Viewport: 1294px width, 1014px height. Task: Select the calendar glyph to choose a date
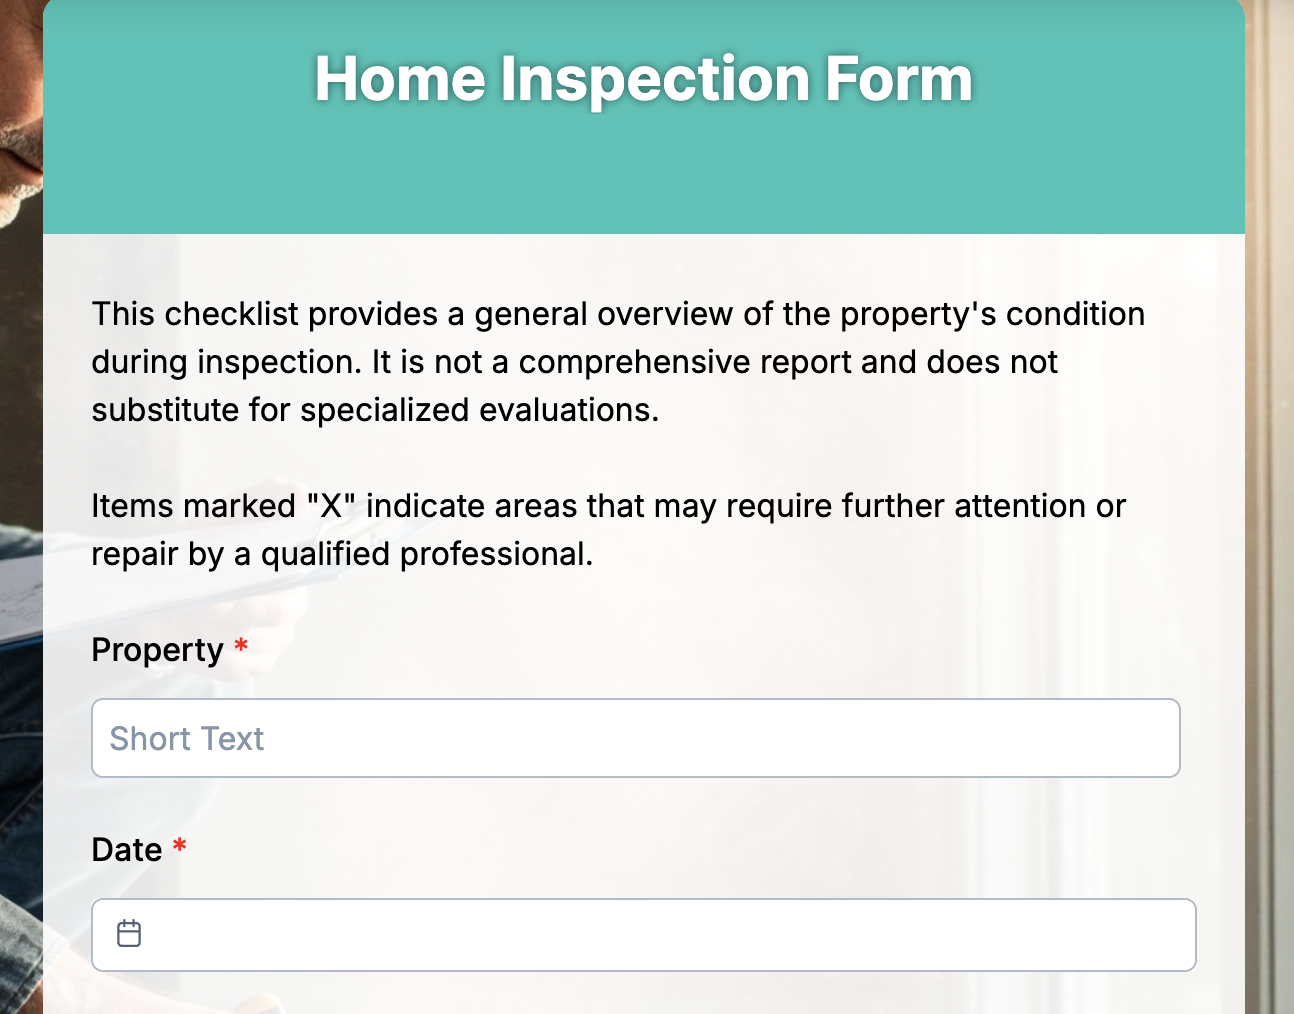[129, 934]
